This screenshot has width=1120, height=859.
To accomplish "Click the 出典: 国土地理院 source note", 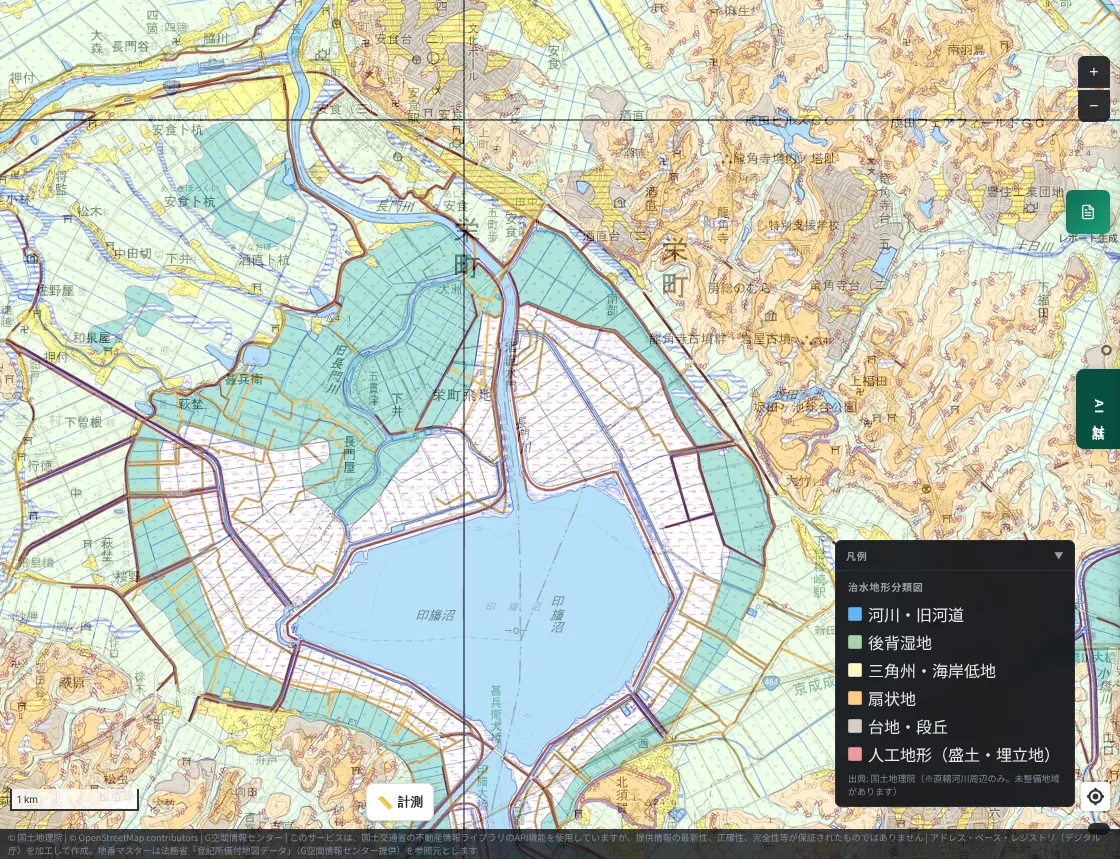I will (x=953, y=785).
